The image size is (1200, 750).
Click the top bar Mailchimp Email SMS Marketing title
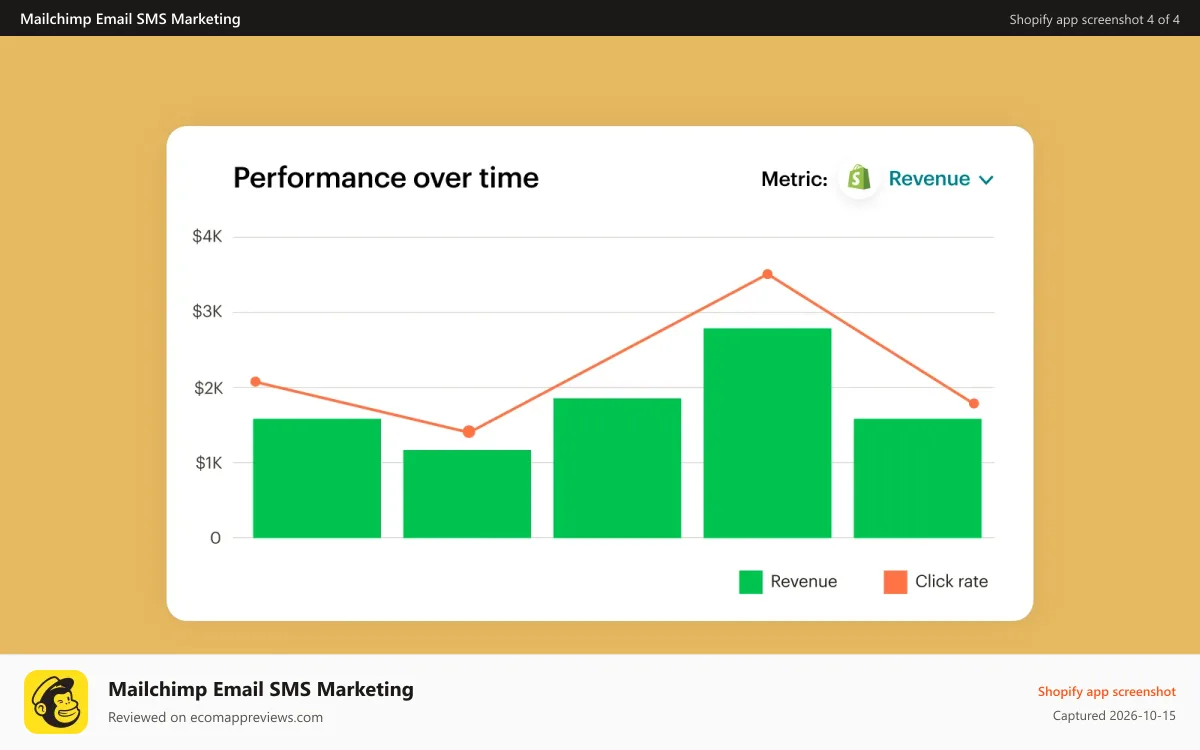click(x=130, y=18)
